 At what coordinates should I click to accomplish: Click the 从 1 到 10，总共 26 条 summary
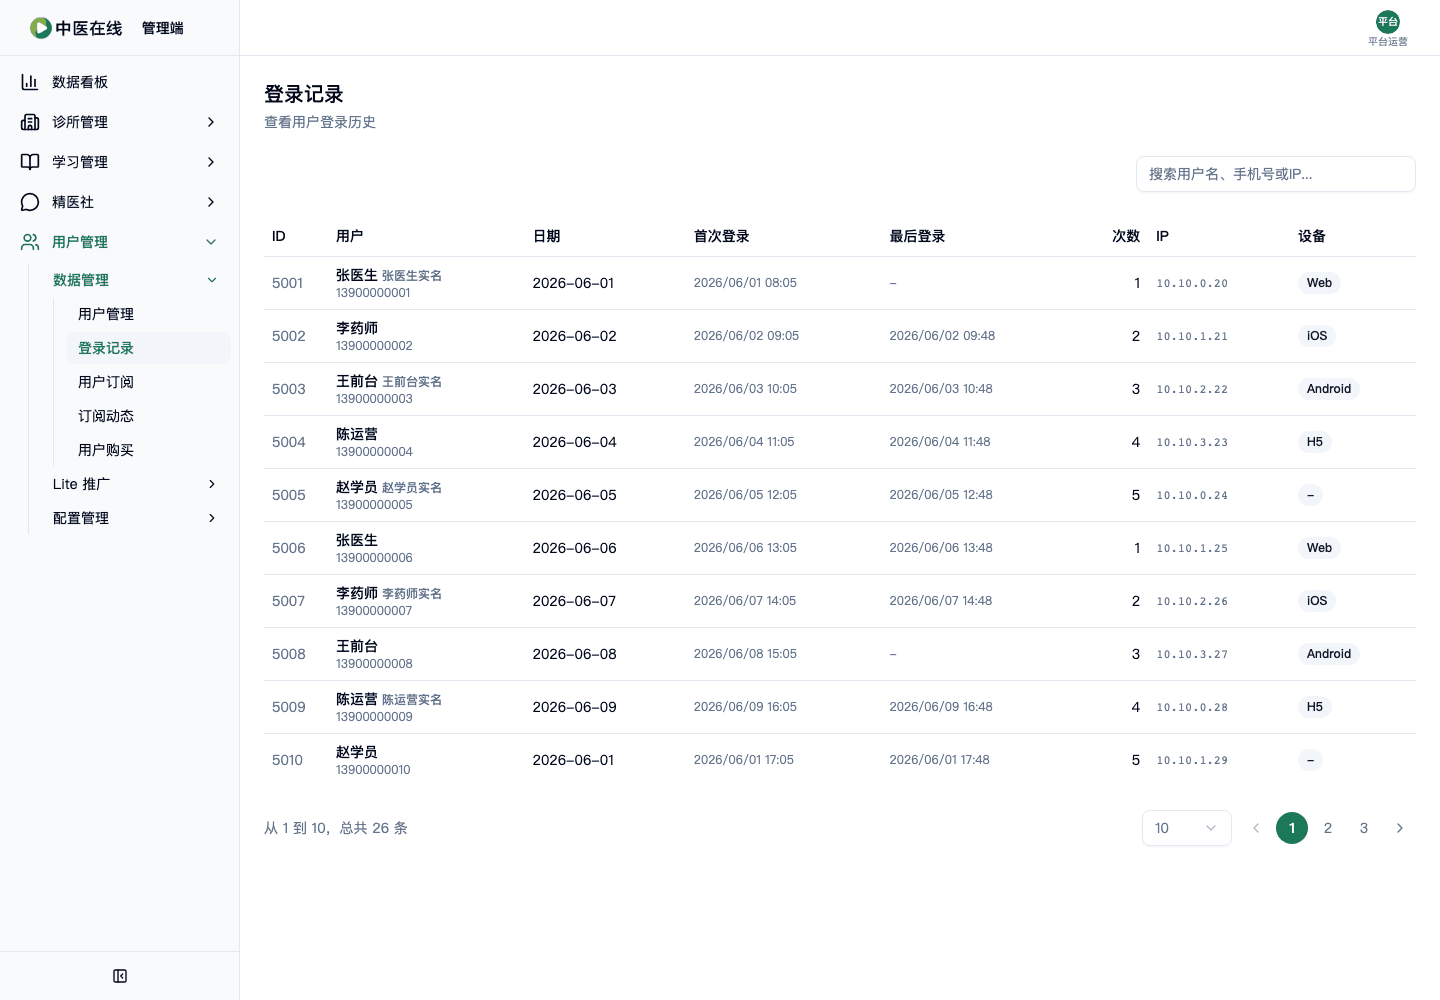coord(336,828)
